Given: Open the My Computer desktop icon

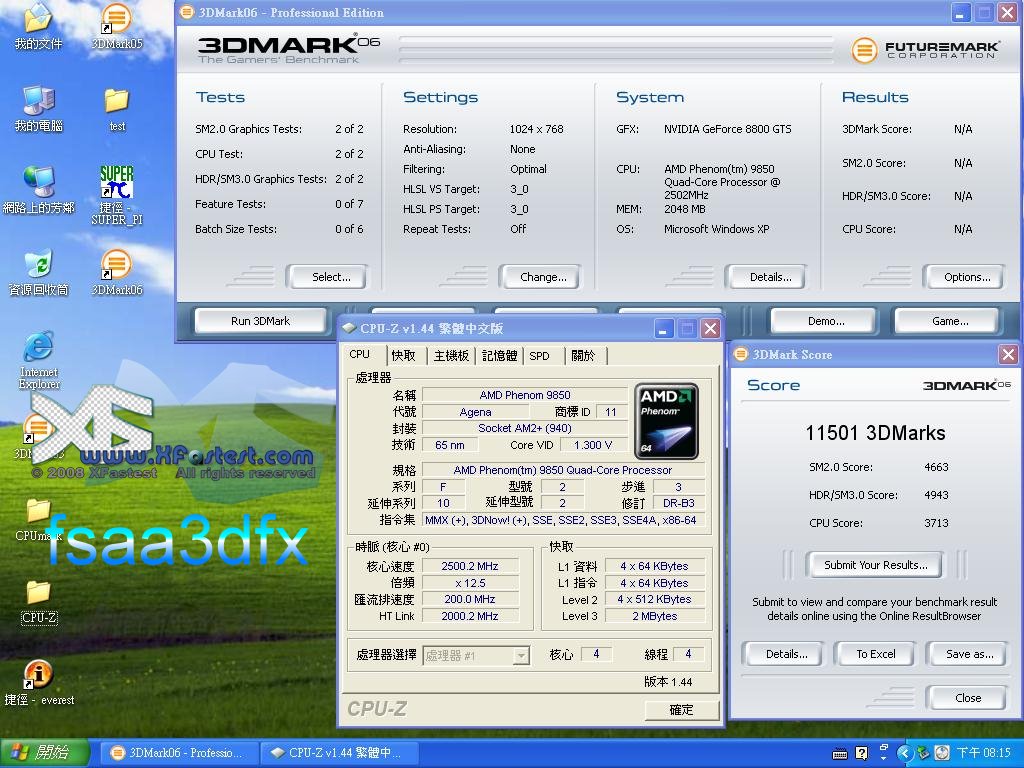Looking at the screenshot, I should [39, 101].
